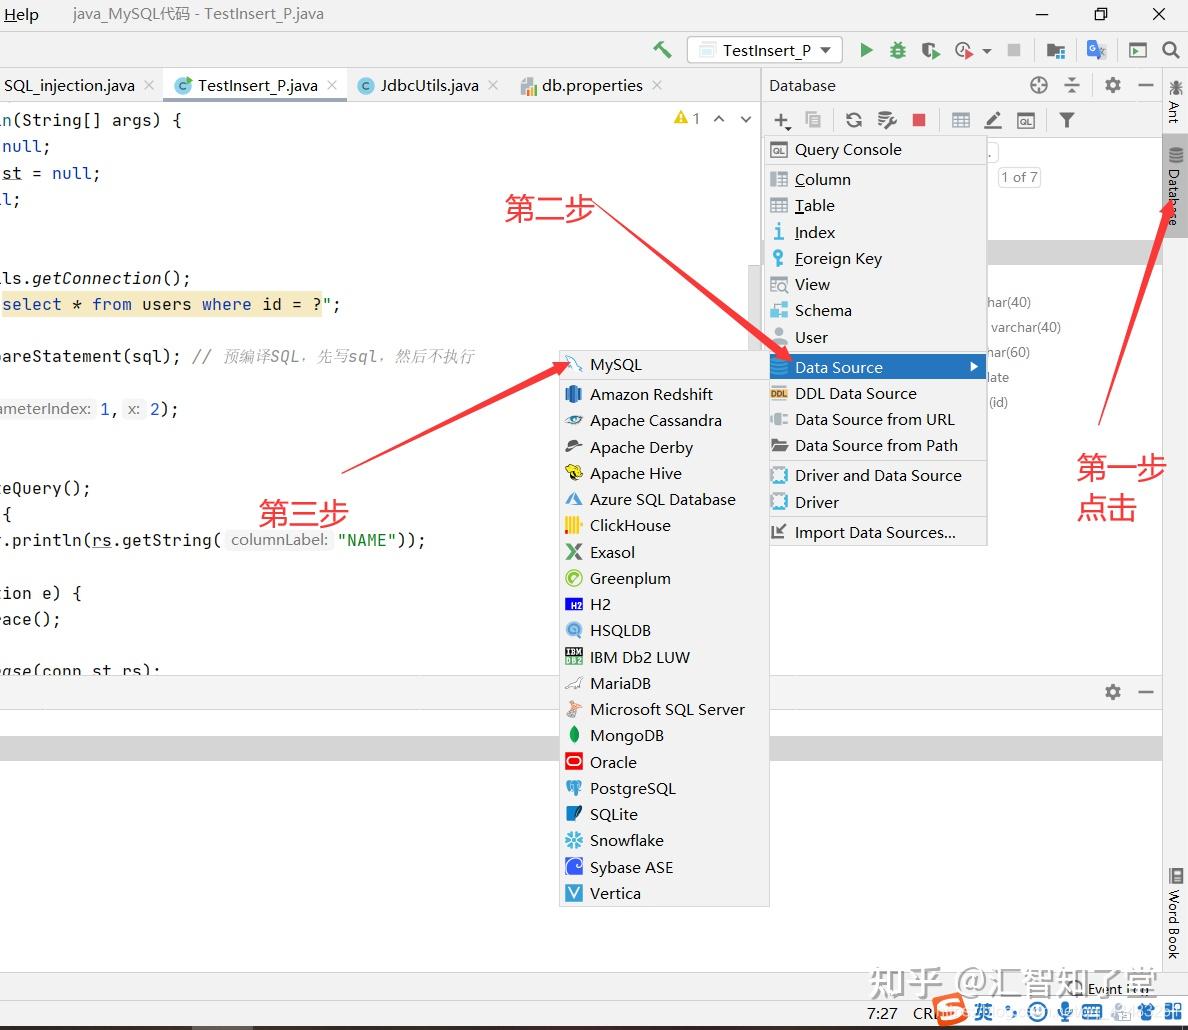Viewport: 1188px width, 1030px height.
Task: Click the warning indicator showing 1
Action: tap(686, 118)
